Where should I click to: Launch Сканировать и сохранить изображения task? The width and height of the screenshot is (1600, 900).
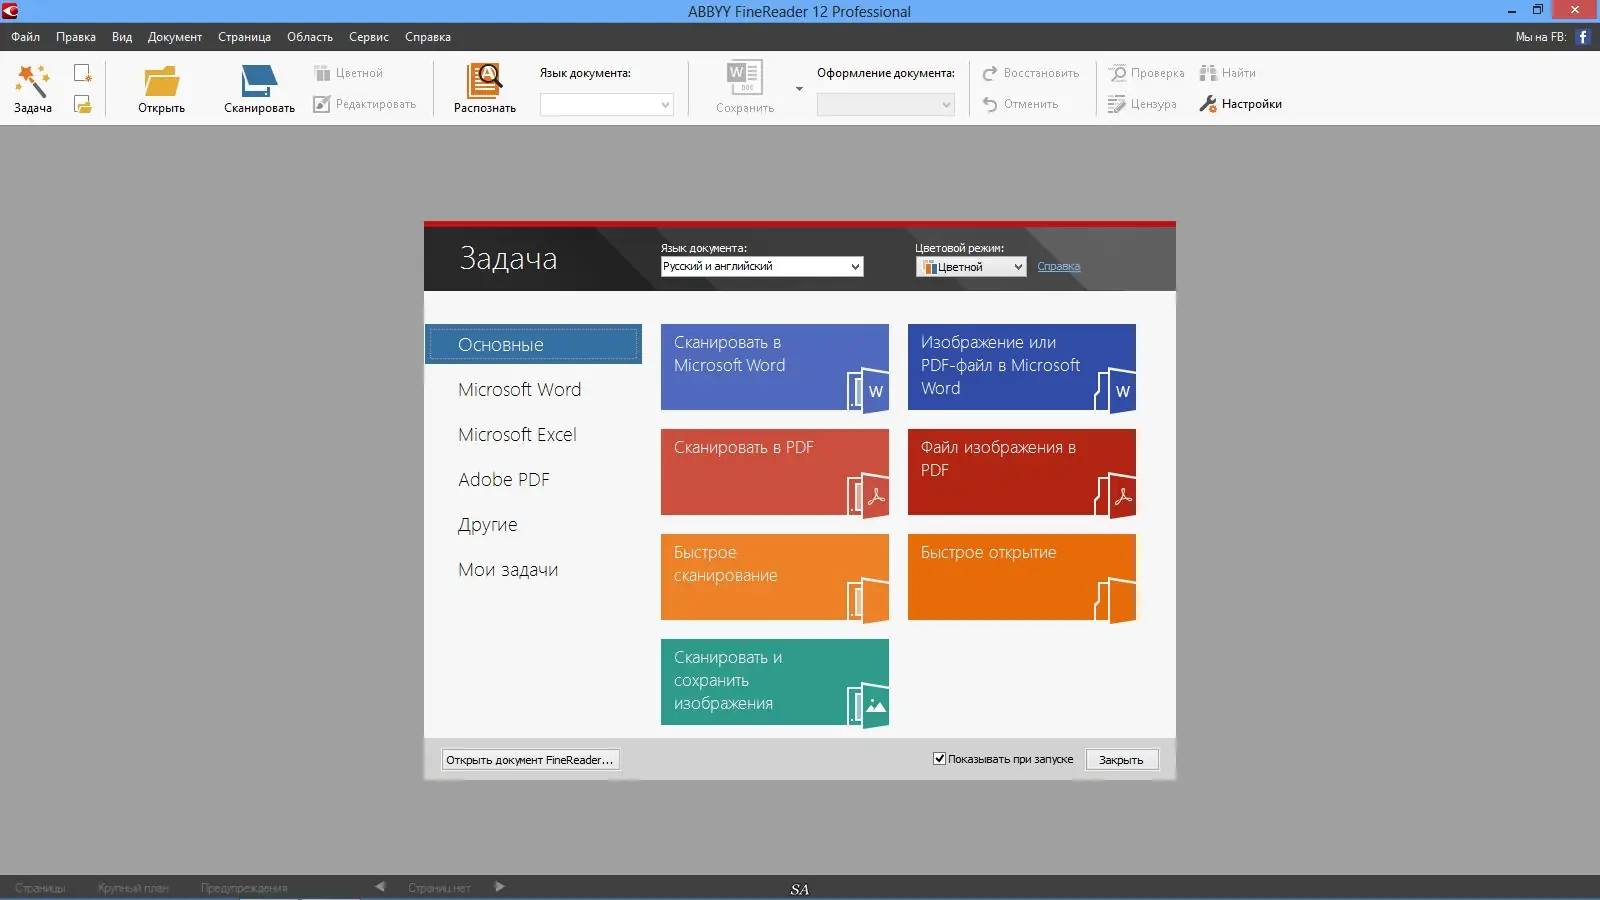point(775,682)
